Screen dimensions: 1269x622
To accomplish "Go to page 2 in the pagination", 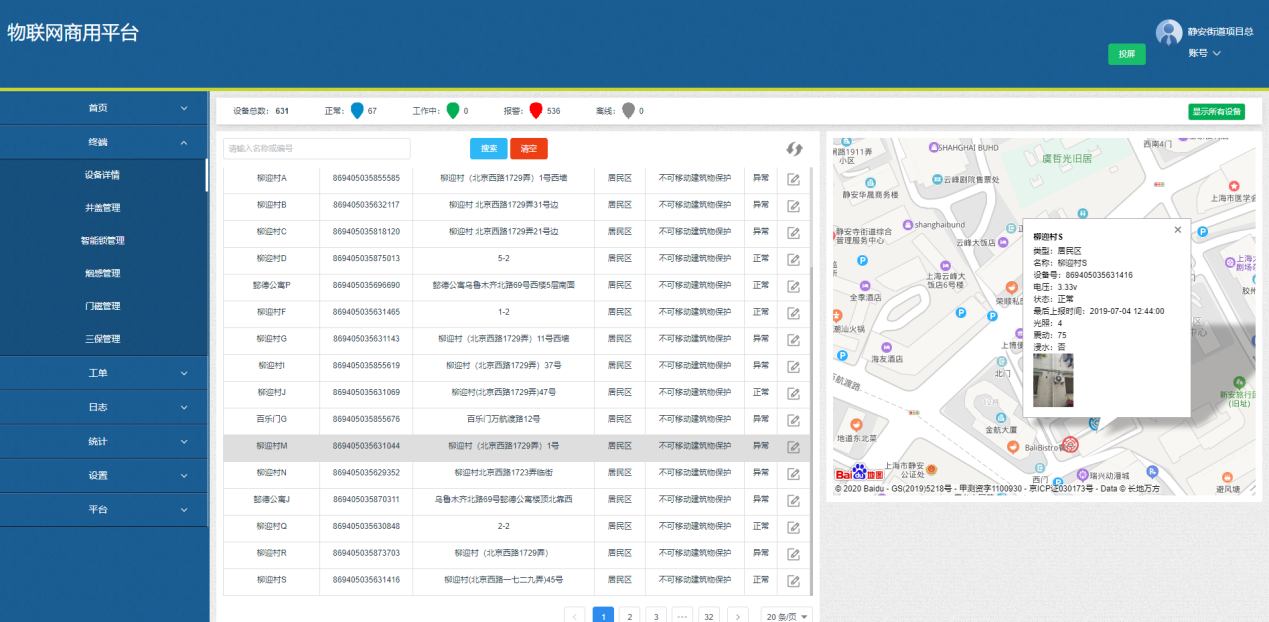I will tap(629, 616).
